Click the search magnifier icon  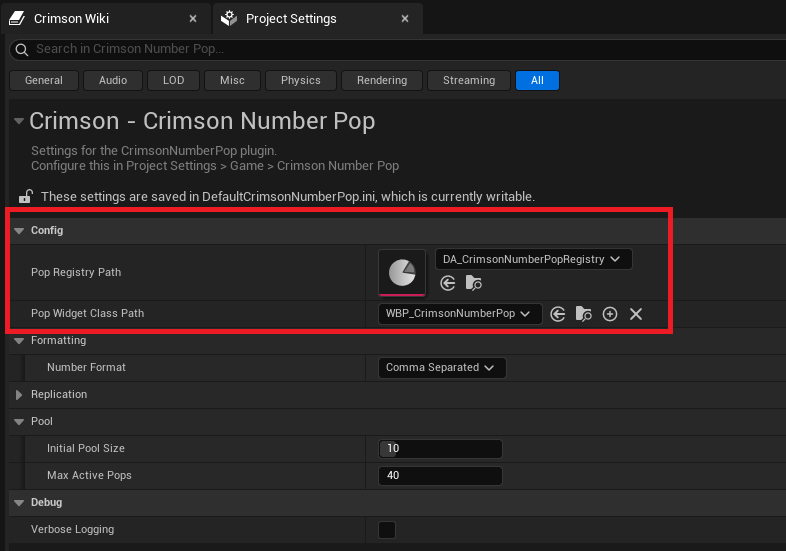[22, 49]
